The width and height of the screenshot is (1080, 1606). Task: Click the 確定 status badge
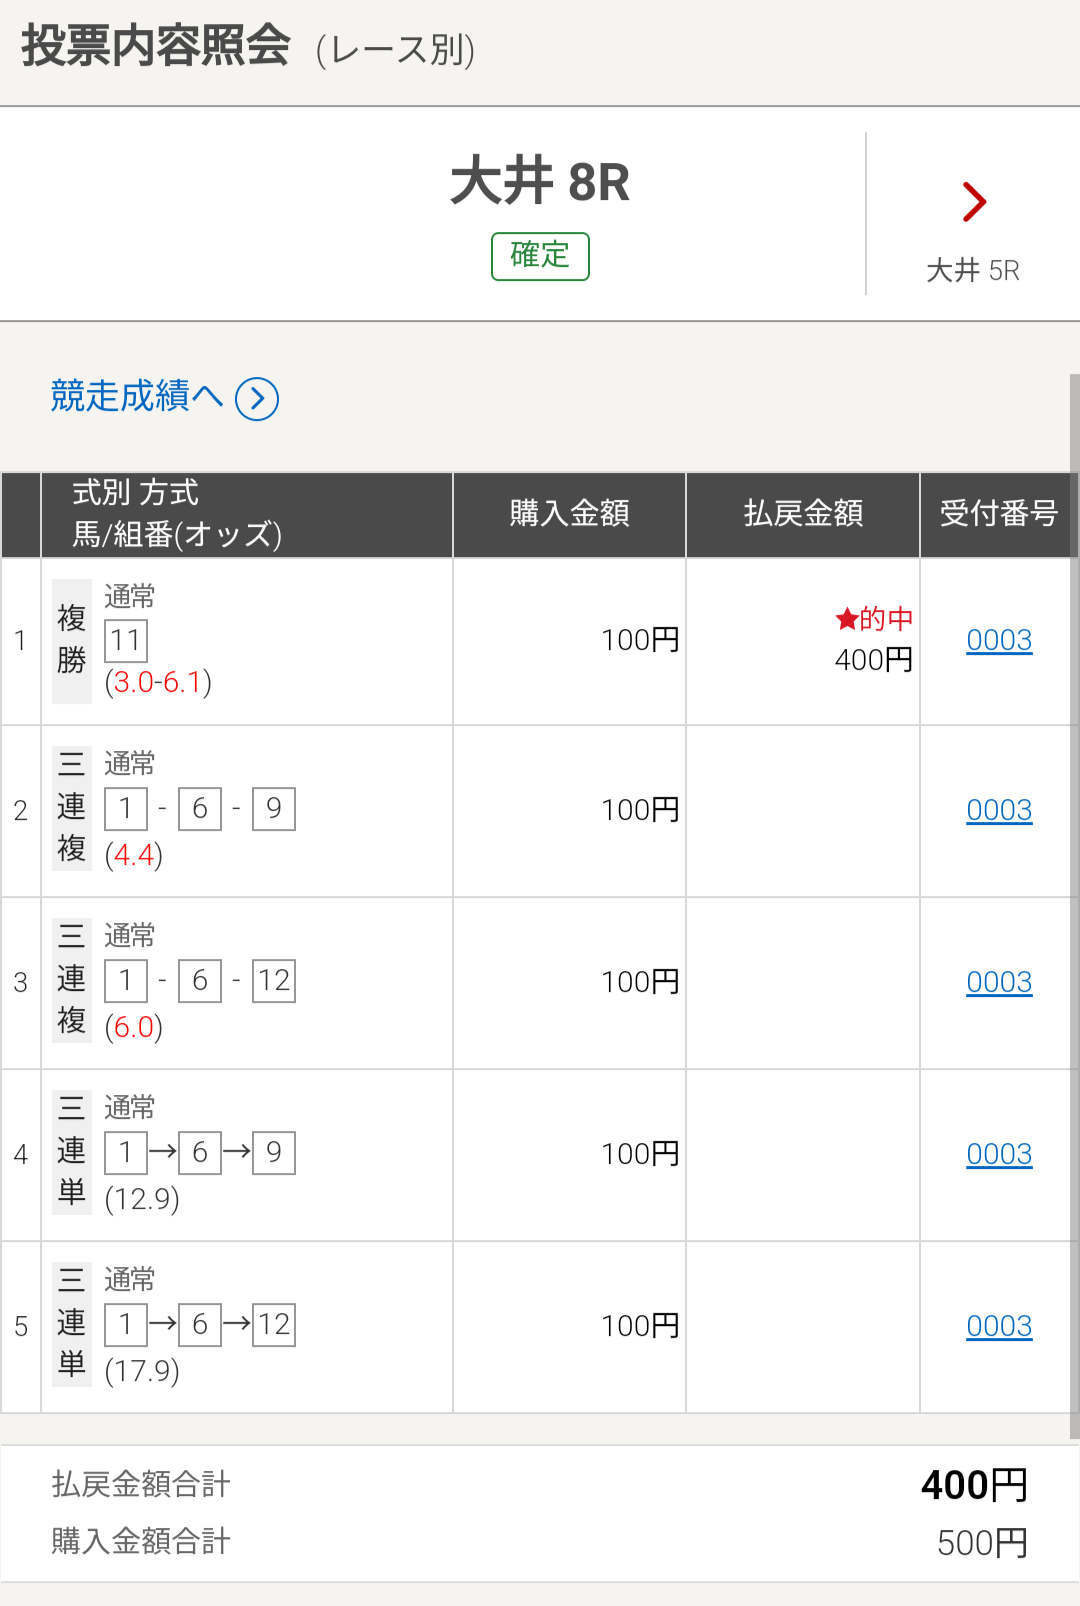coord(540,256)
